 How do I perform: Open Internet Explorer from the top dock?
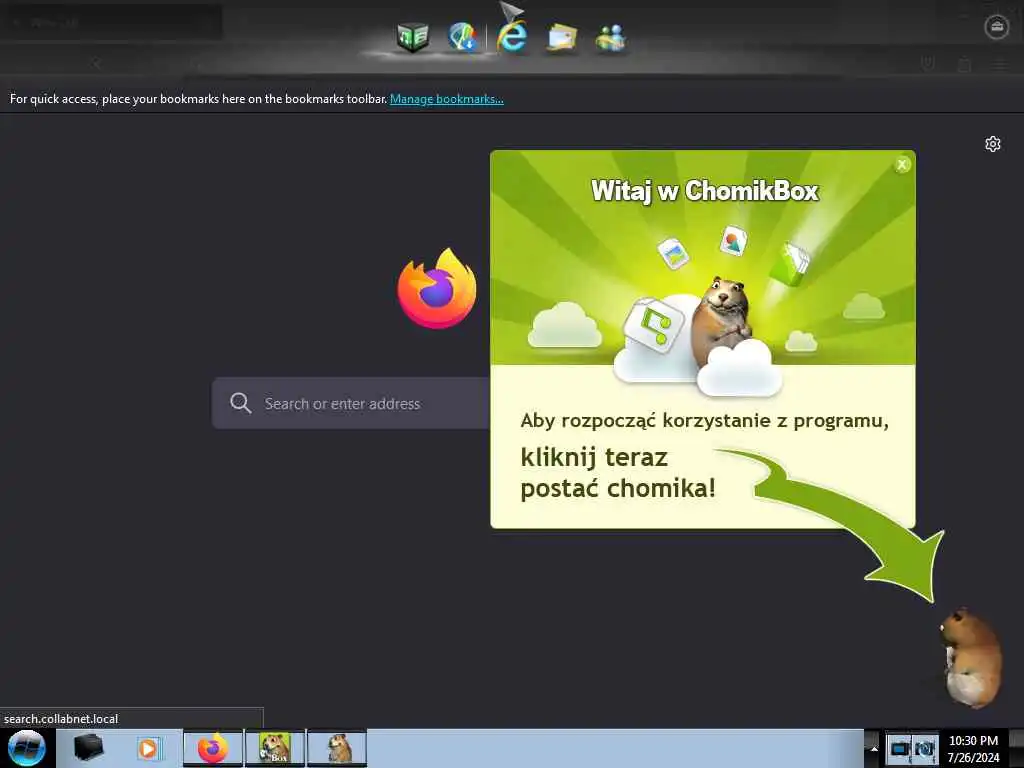(512, 35)
